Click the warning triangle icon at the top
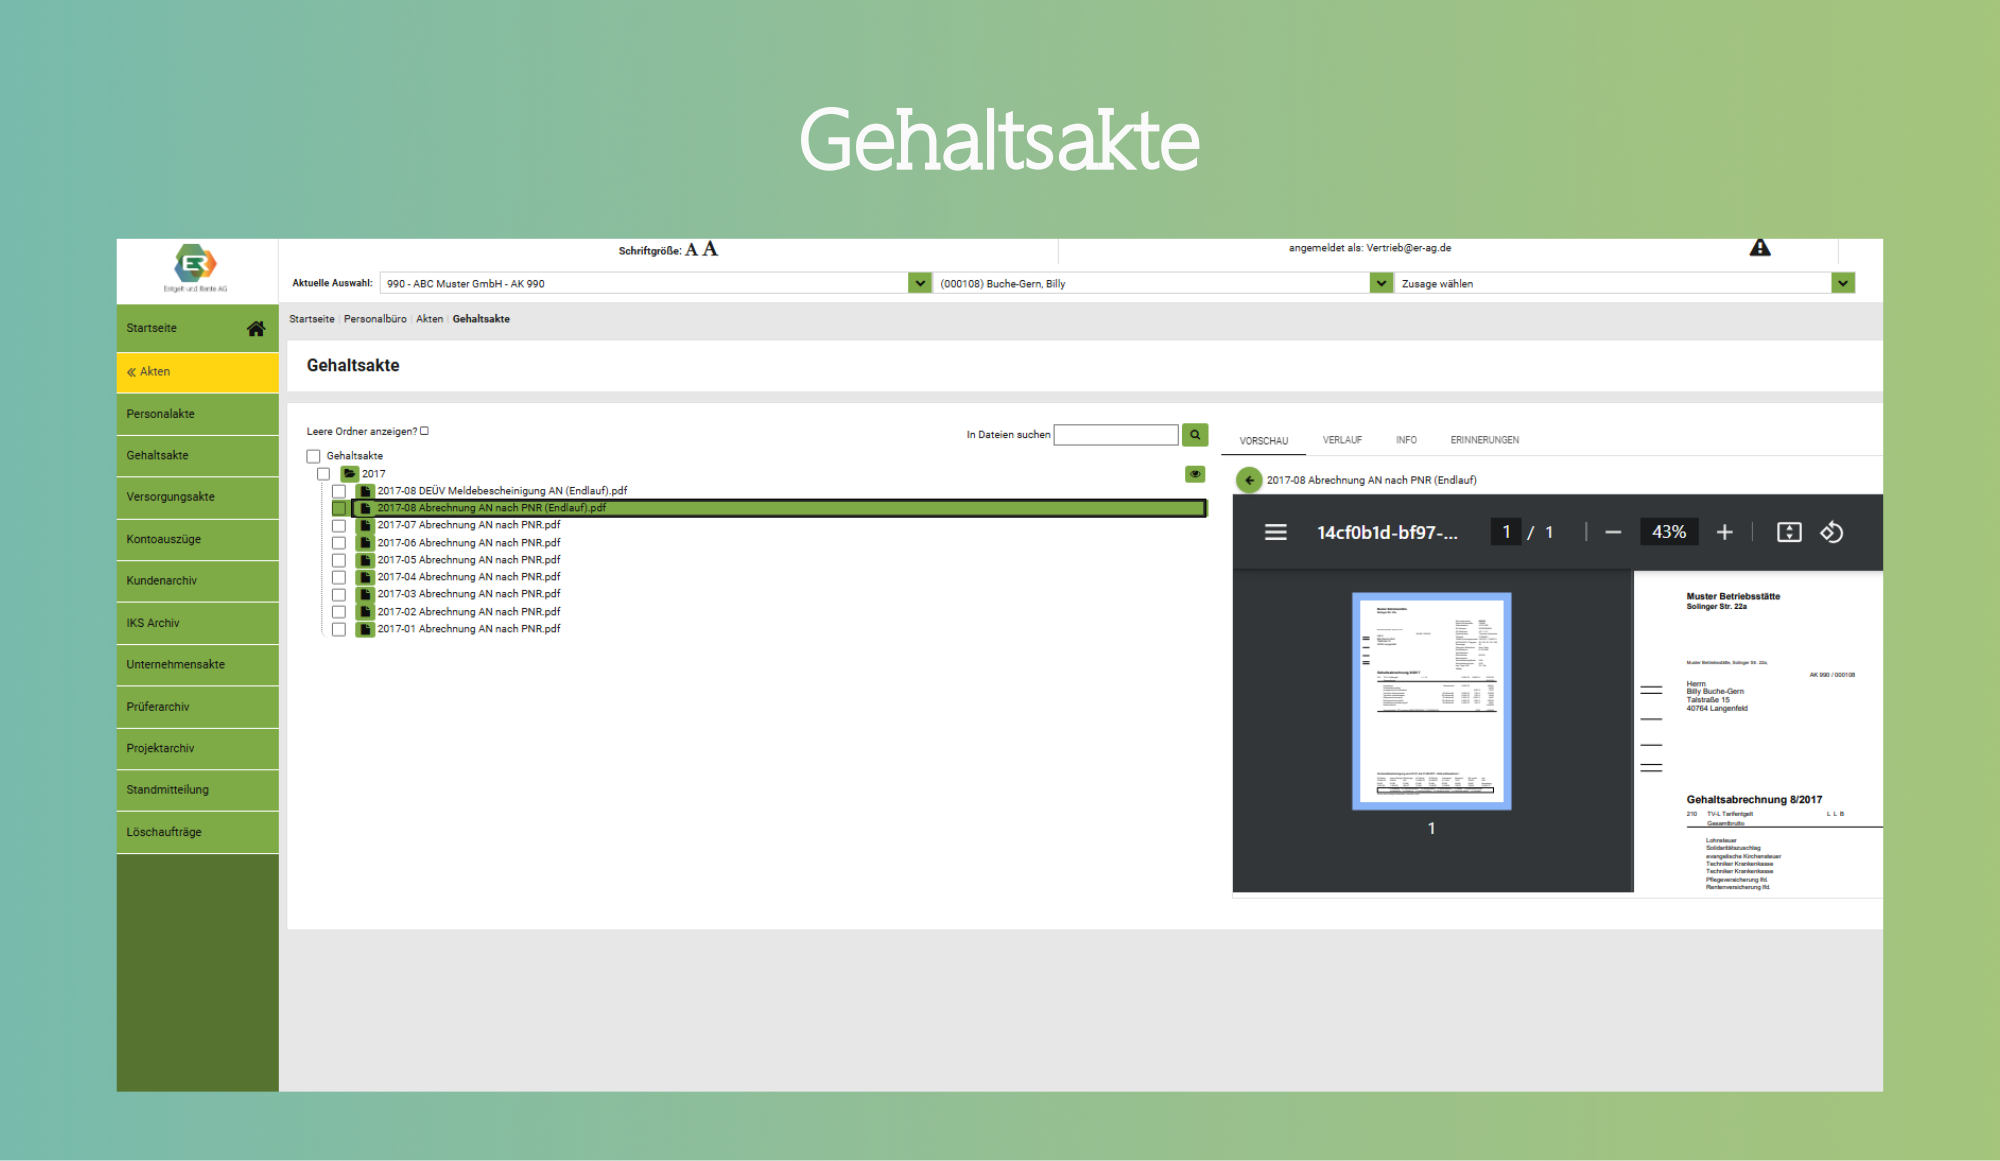 (x=1760, y=248)
